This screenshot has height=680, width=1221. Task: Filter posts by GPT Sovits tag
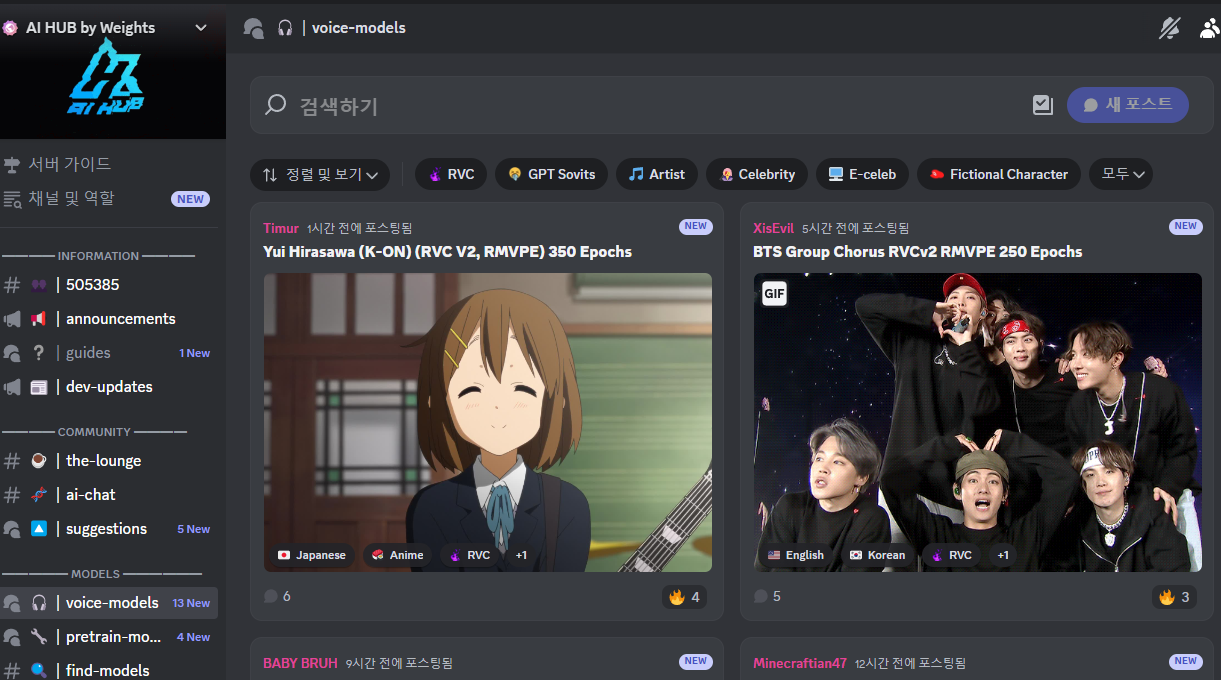pos(551,174)
